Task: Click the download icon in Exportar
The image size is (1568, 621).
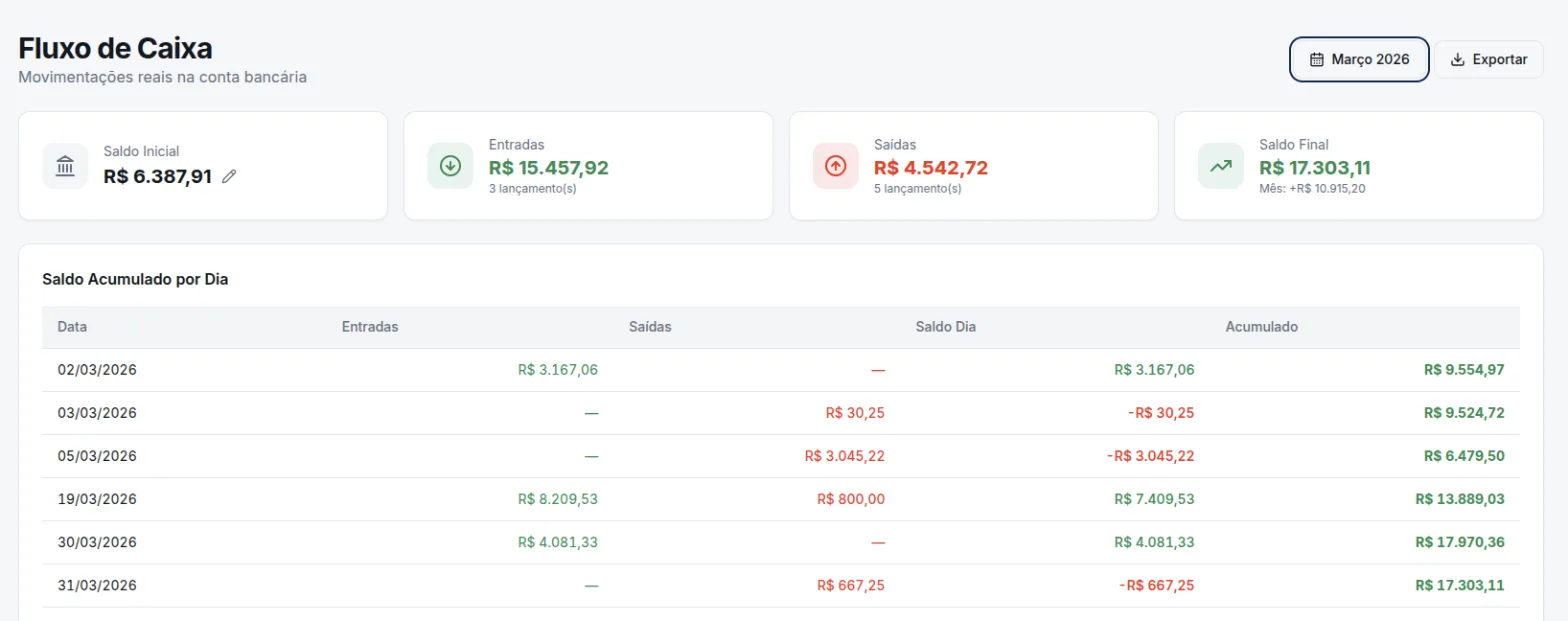Action: tap(1457, 60)
